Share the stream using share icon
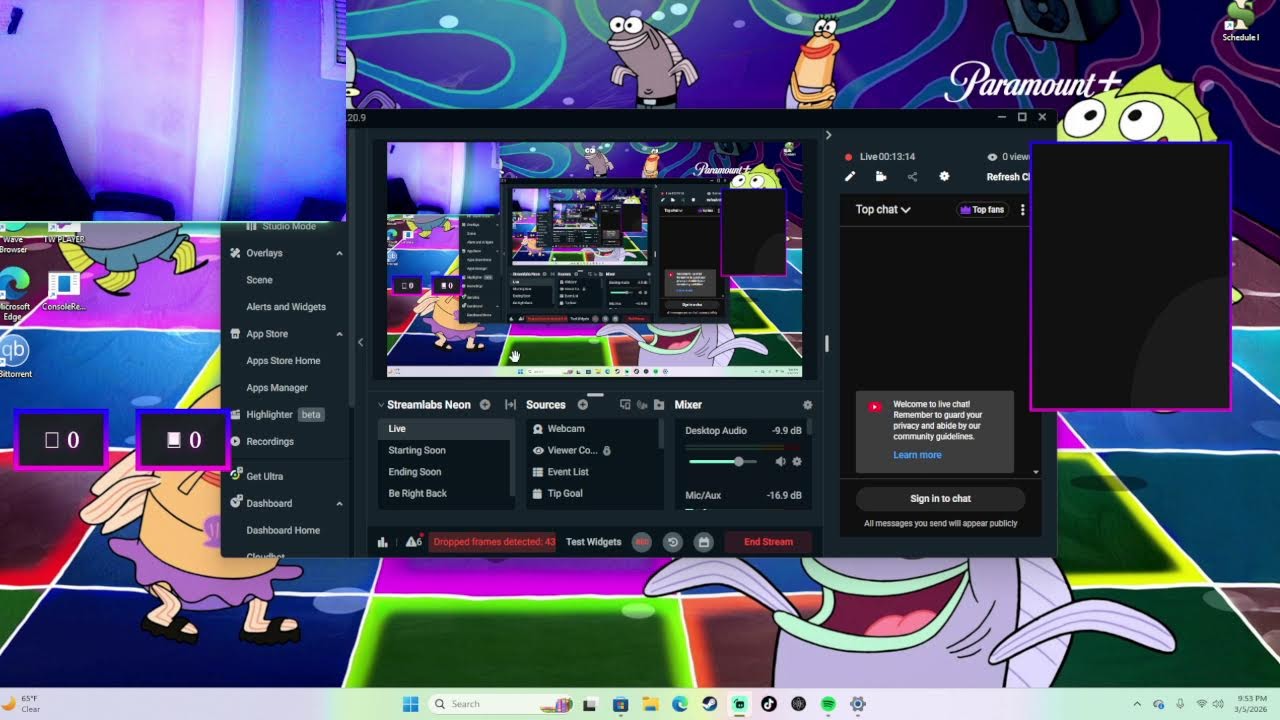Image resolution: width=1280 pixels, height=720 pixels. pos(912,177)
